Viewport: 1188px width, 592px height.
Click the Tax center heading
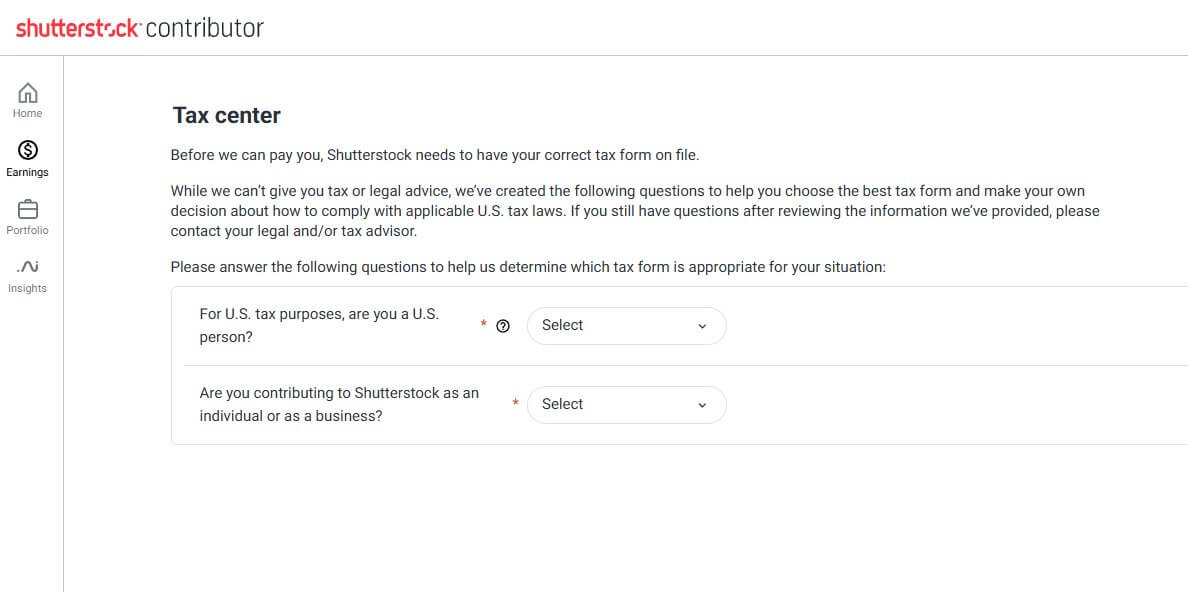[227, 115]
